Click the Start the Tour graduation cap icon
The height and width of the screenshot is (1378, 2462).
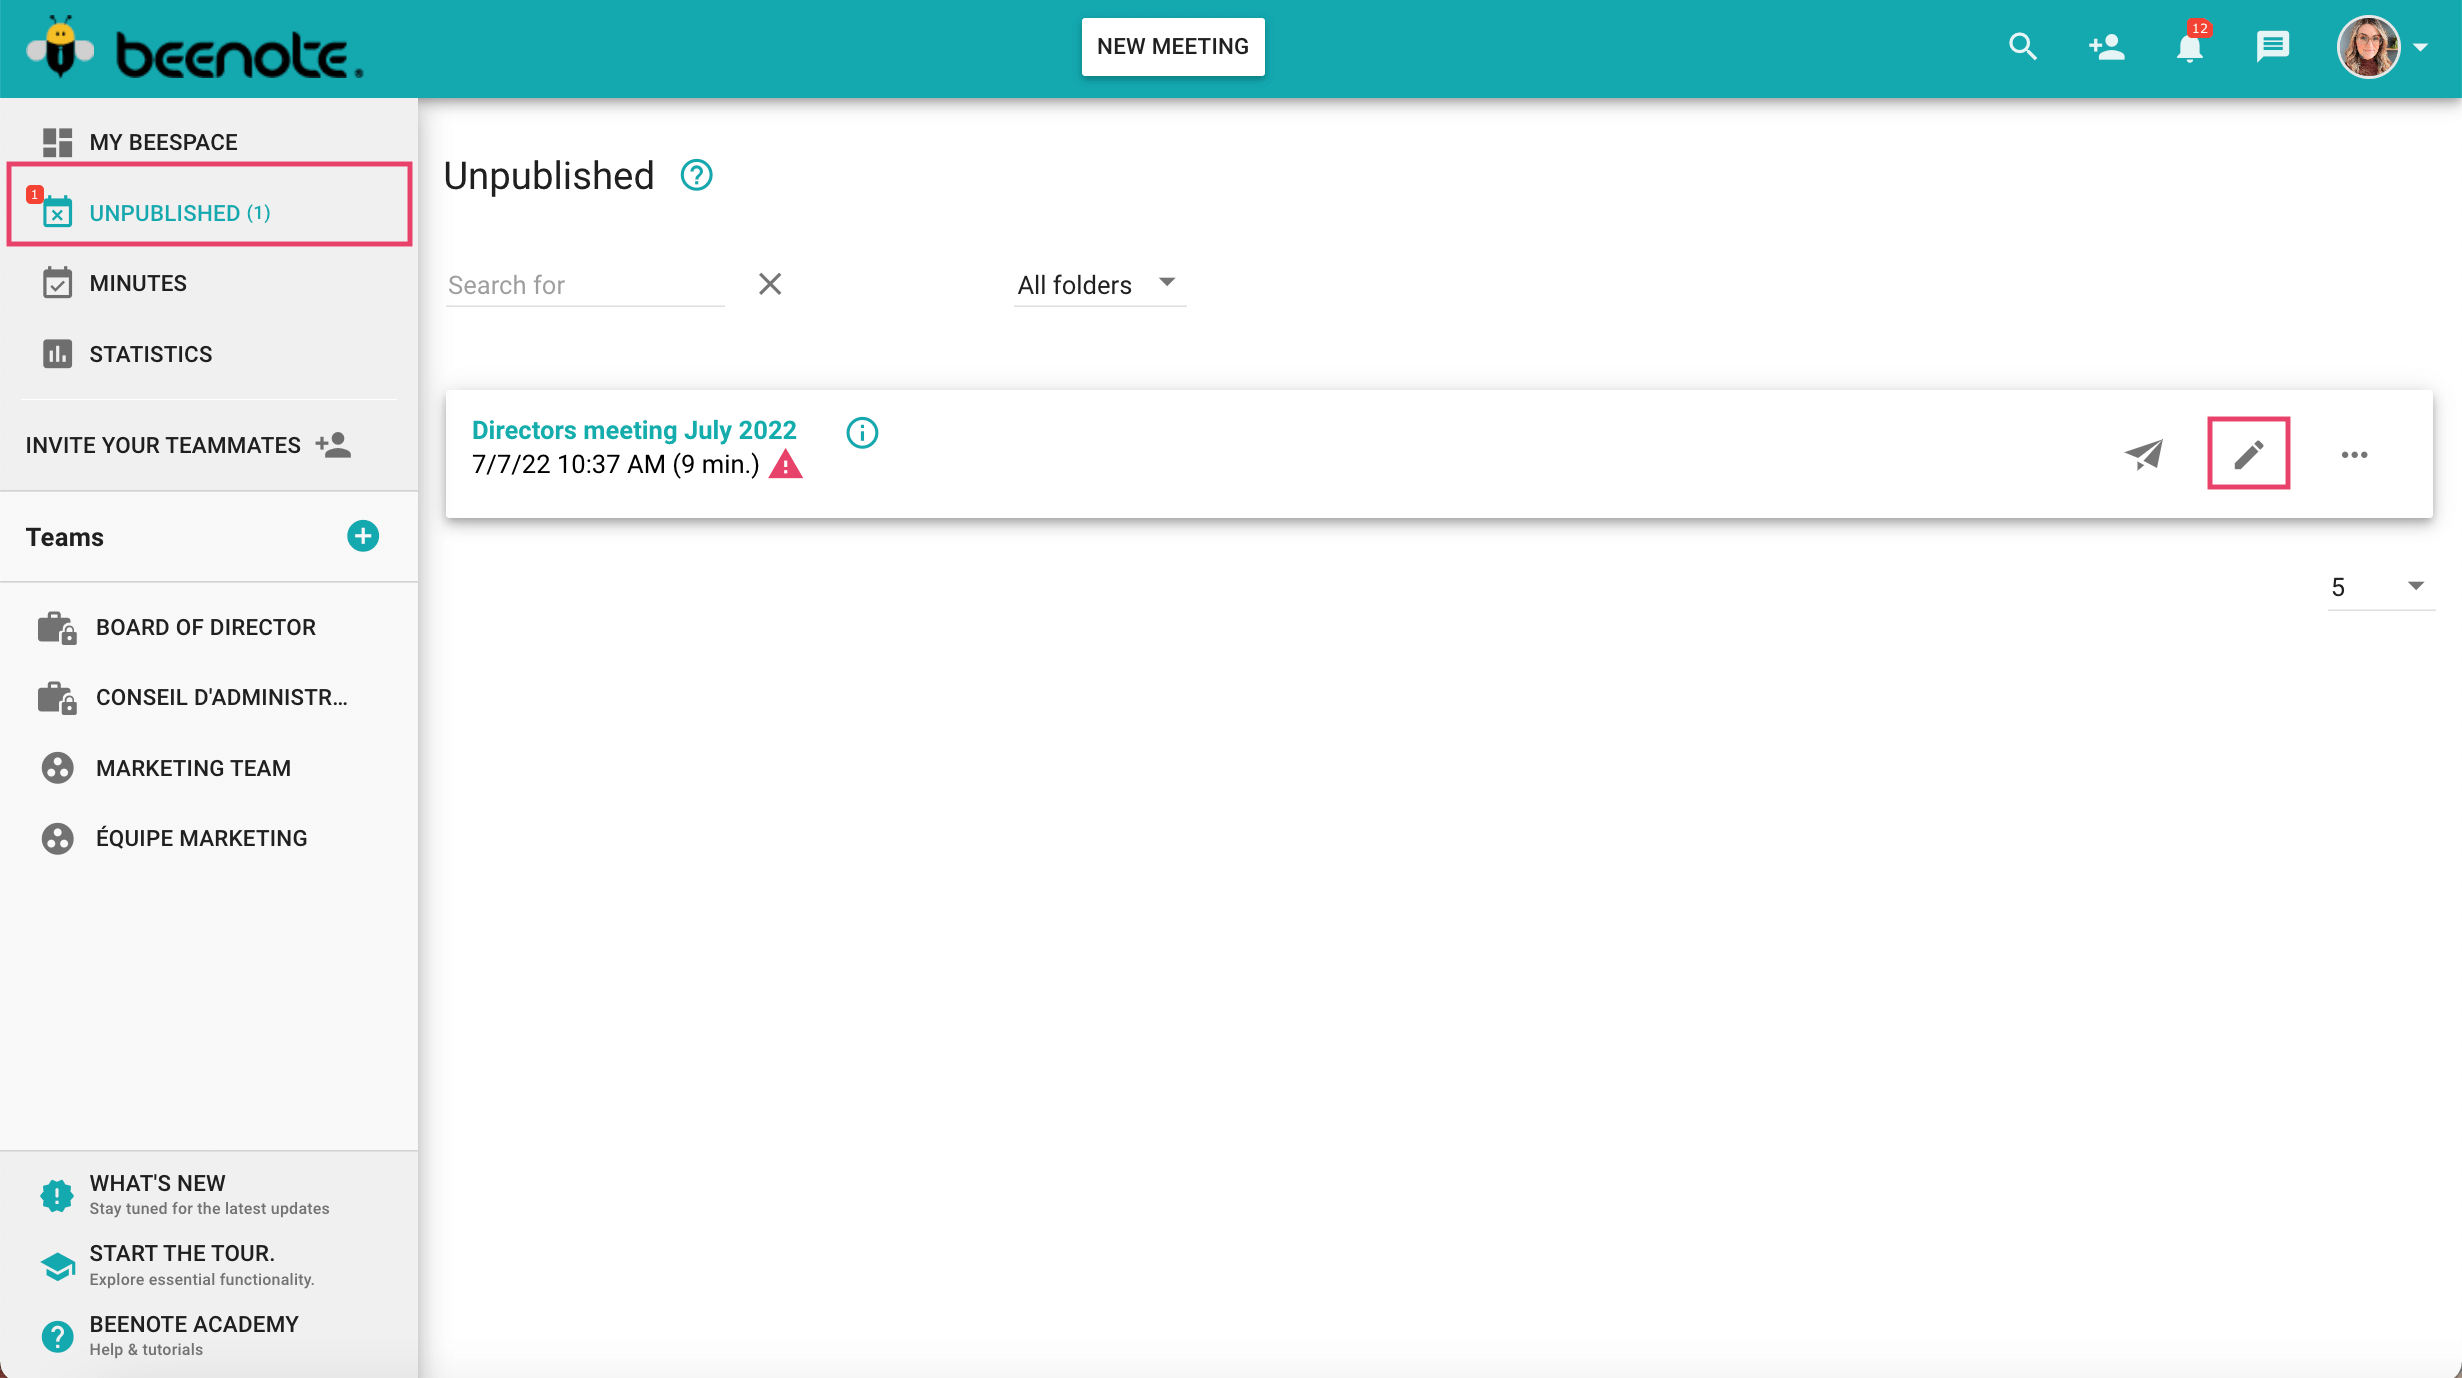coord(57,1266)
